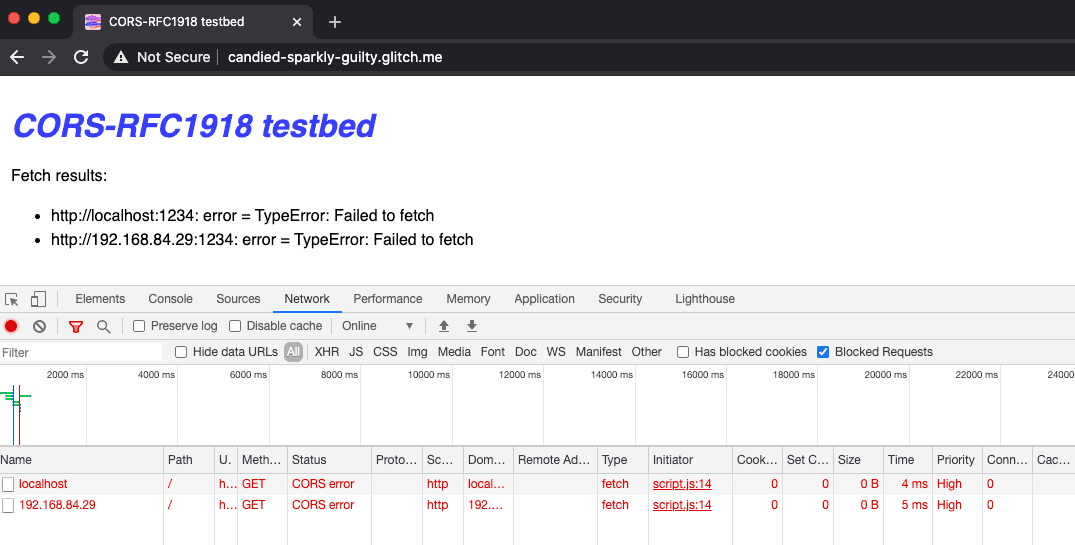1075x545 pixels.
Task: Check the Disable cache checkbox
Action: 235,326
